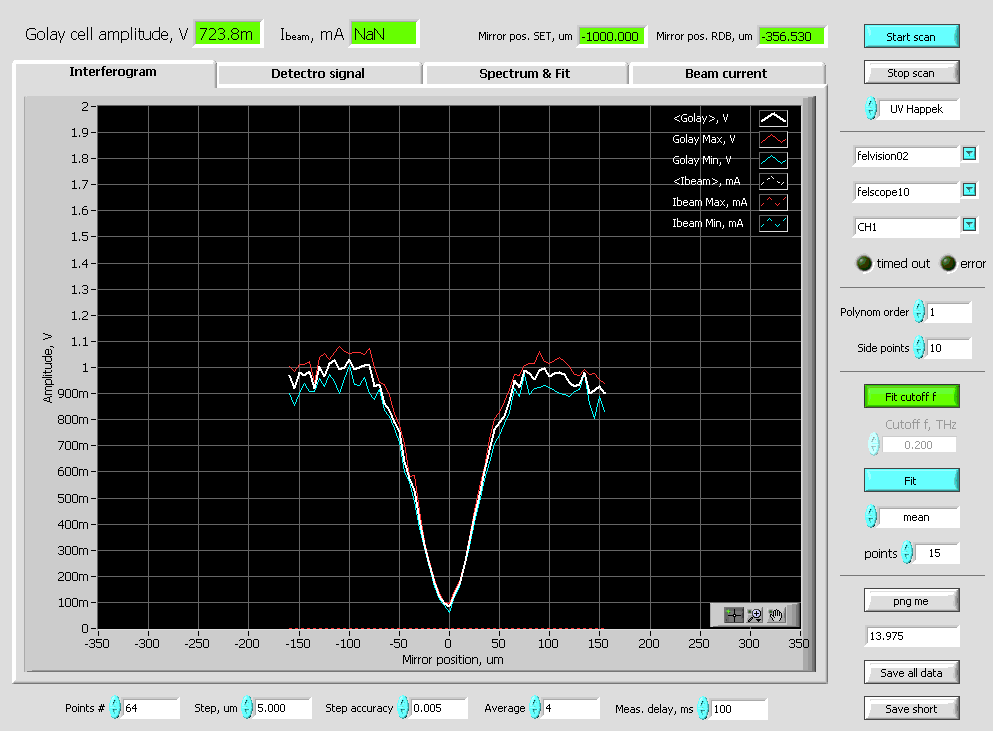Image resolution: width=993 pixels, height=731 pixels.
Task: Click the points value field showing 15
Action: click(937, 554)
